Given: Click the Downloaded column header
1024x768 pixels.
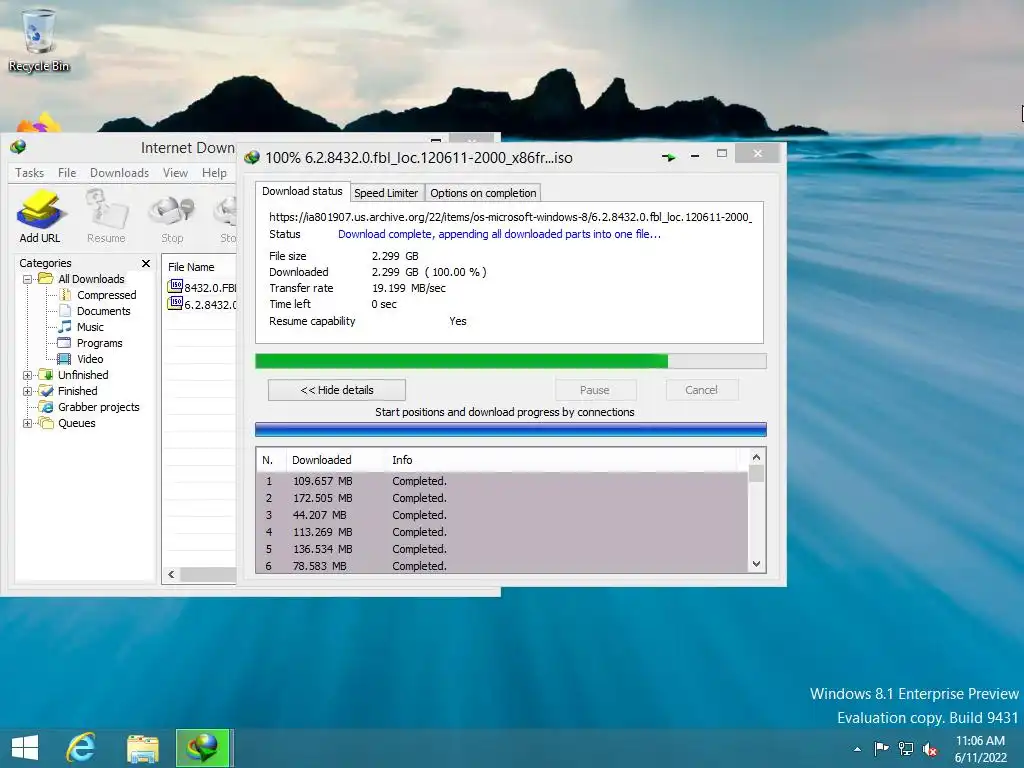Looking at the screenshot, I should click(336, 460).
